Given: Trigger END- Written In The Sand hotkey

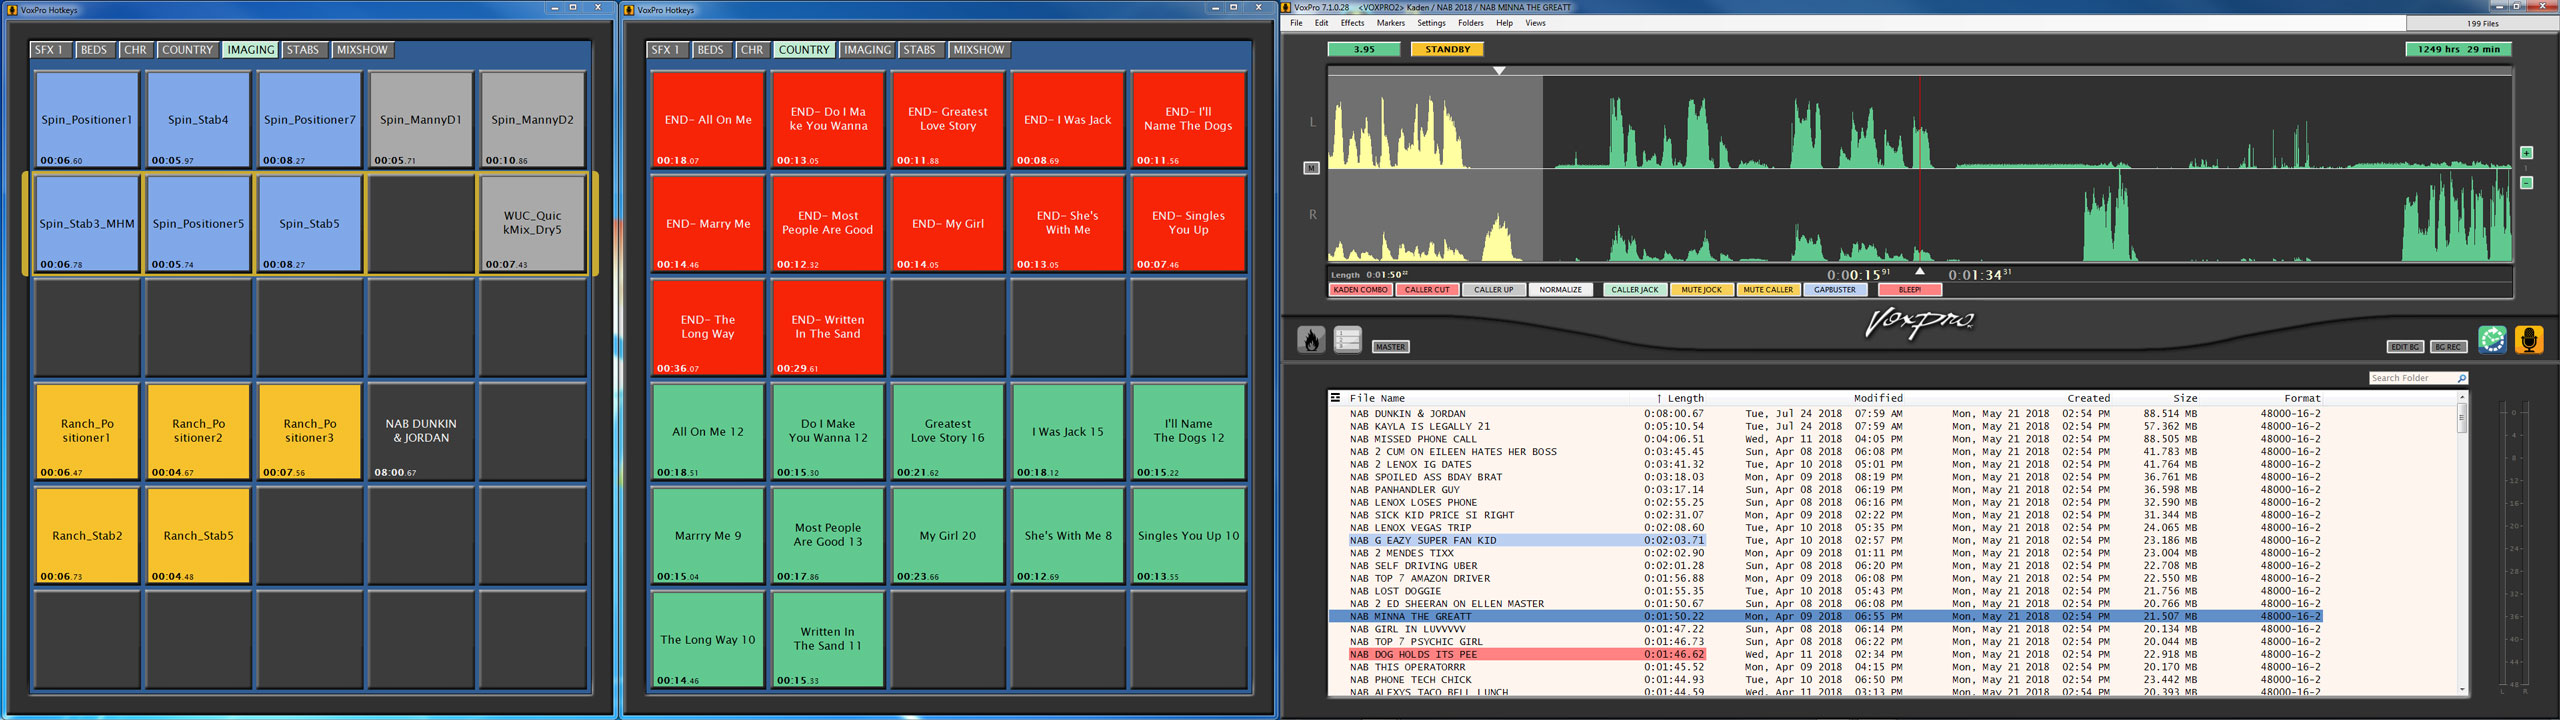Looking at the screenshot, I should tap(827, 327).
